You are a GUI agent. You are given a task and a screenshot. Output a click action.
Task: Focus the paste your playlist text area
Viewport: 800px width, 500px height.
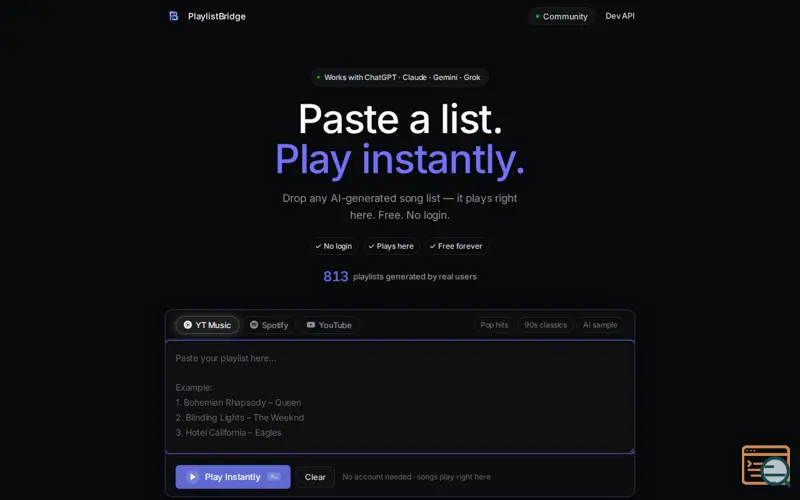coord(400,396)
